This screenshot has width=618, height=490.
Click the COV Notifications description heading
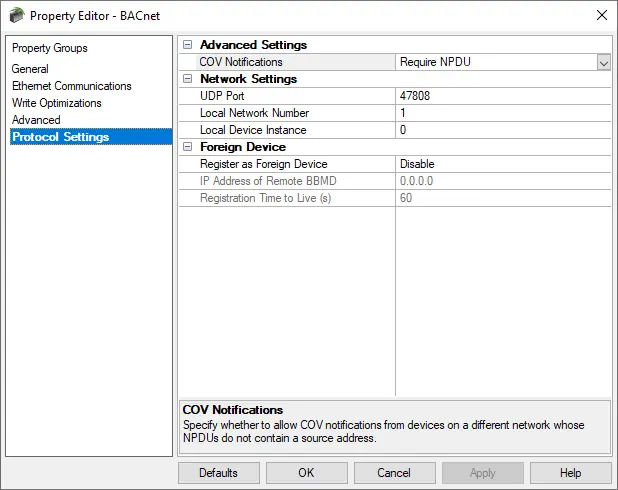click(233, 410)
